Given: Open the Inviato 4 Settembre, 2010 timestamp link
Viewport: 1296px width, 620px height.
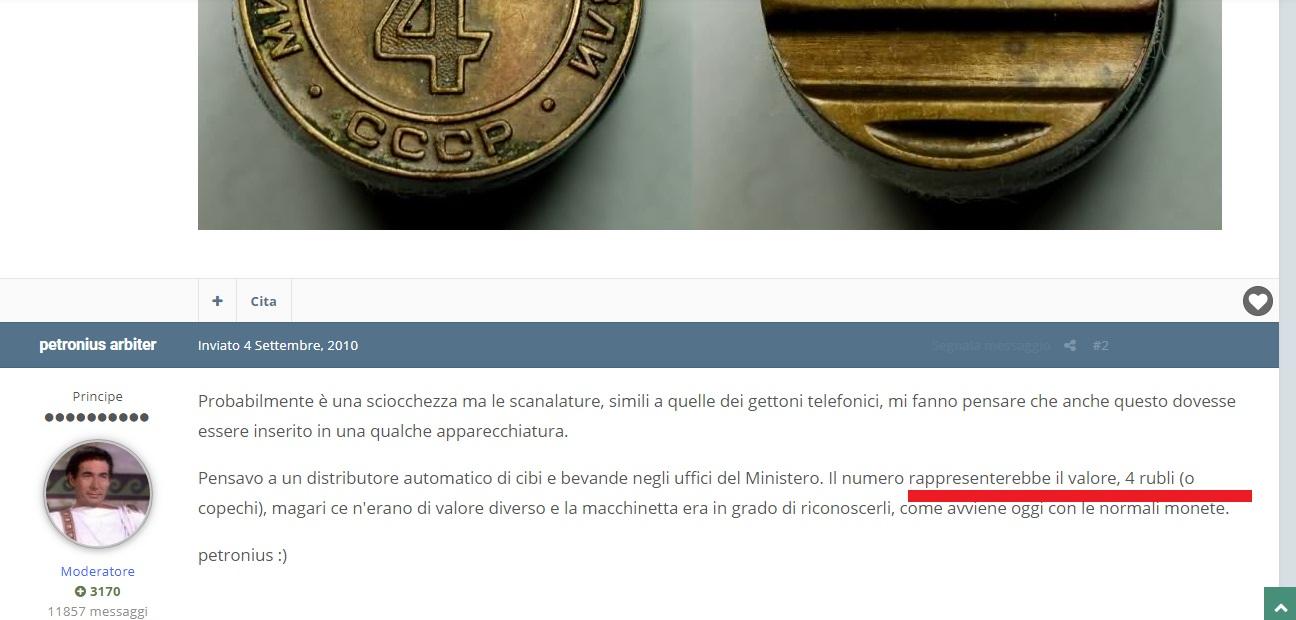Looking at the screenshot, I should pyautogui.click(x=278, y=345).
